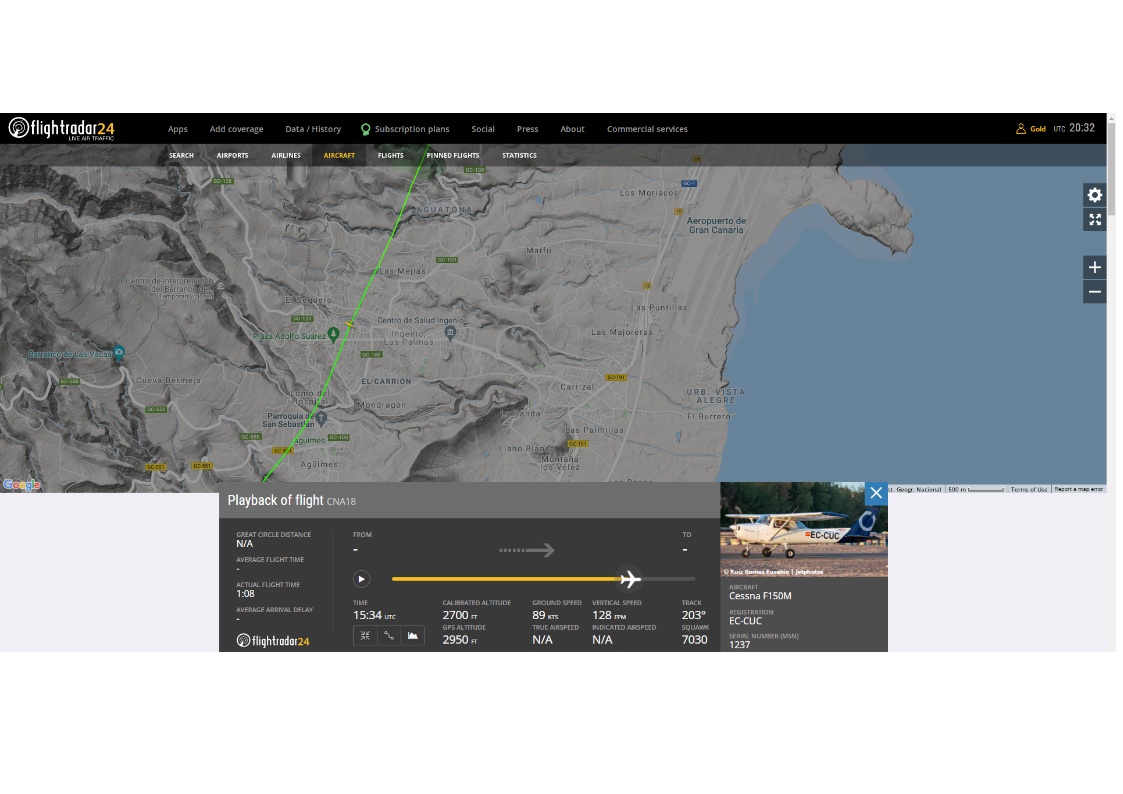The image size is (1123, 794).
Task: Click the route line icon in playback panel
Action: [389, 635]
